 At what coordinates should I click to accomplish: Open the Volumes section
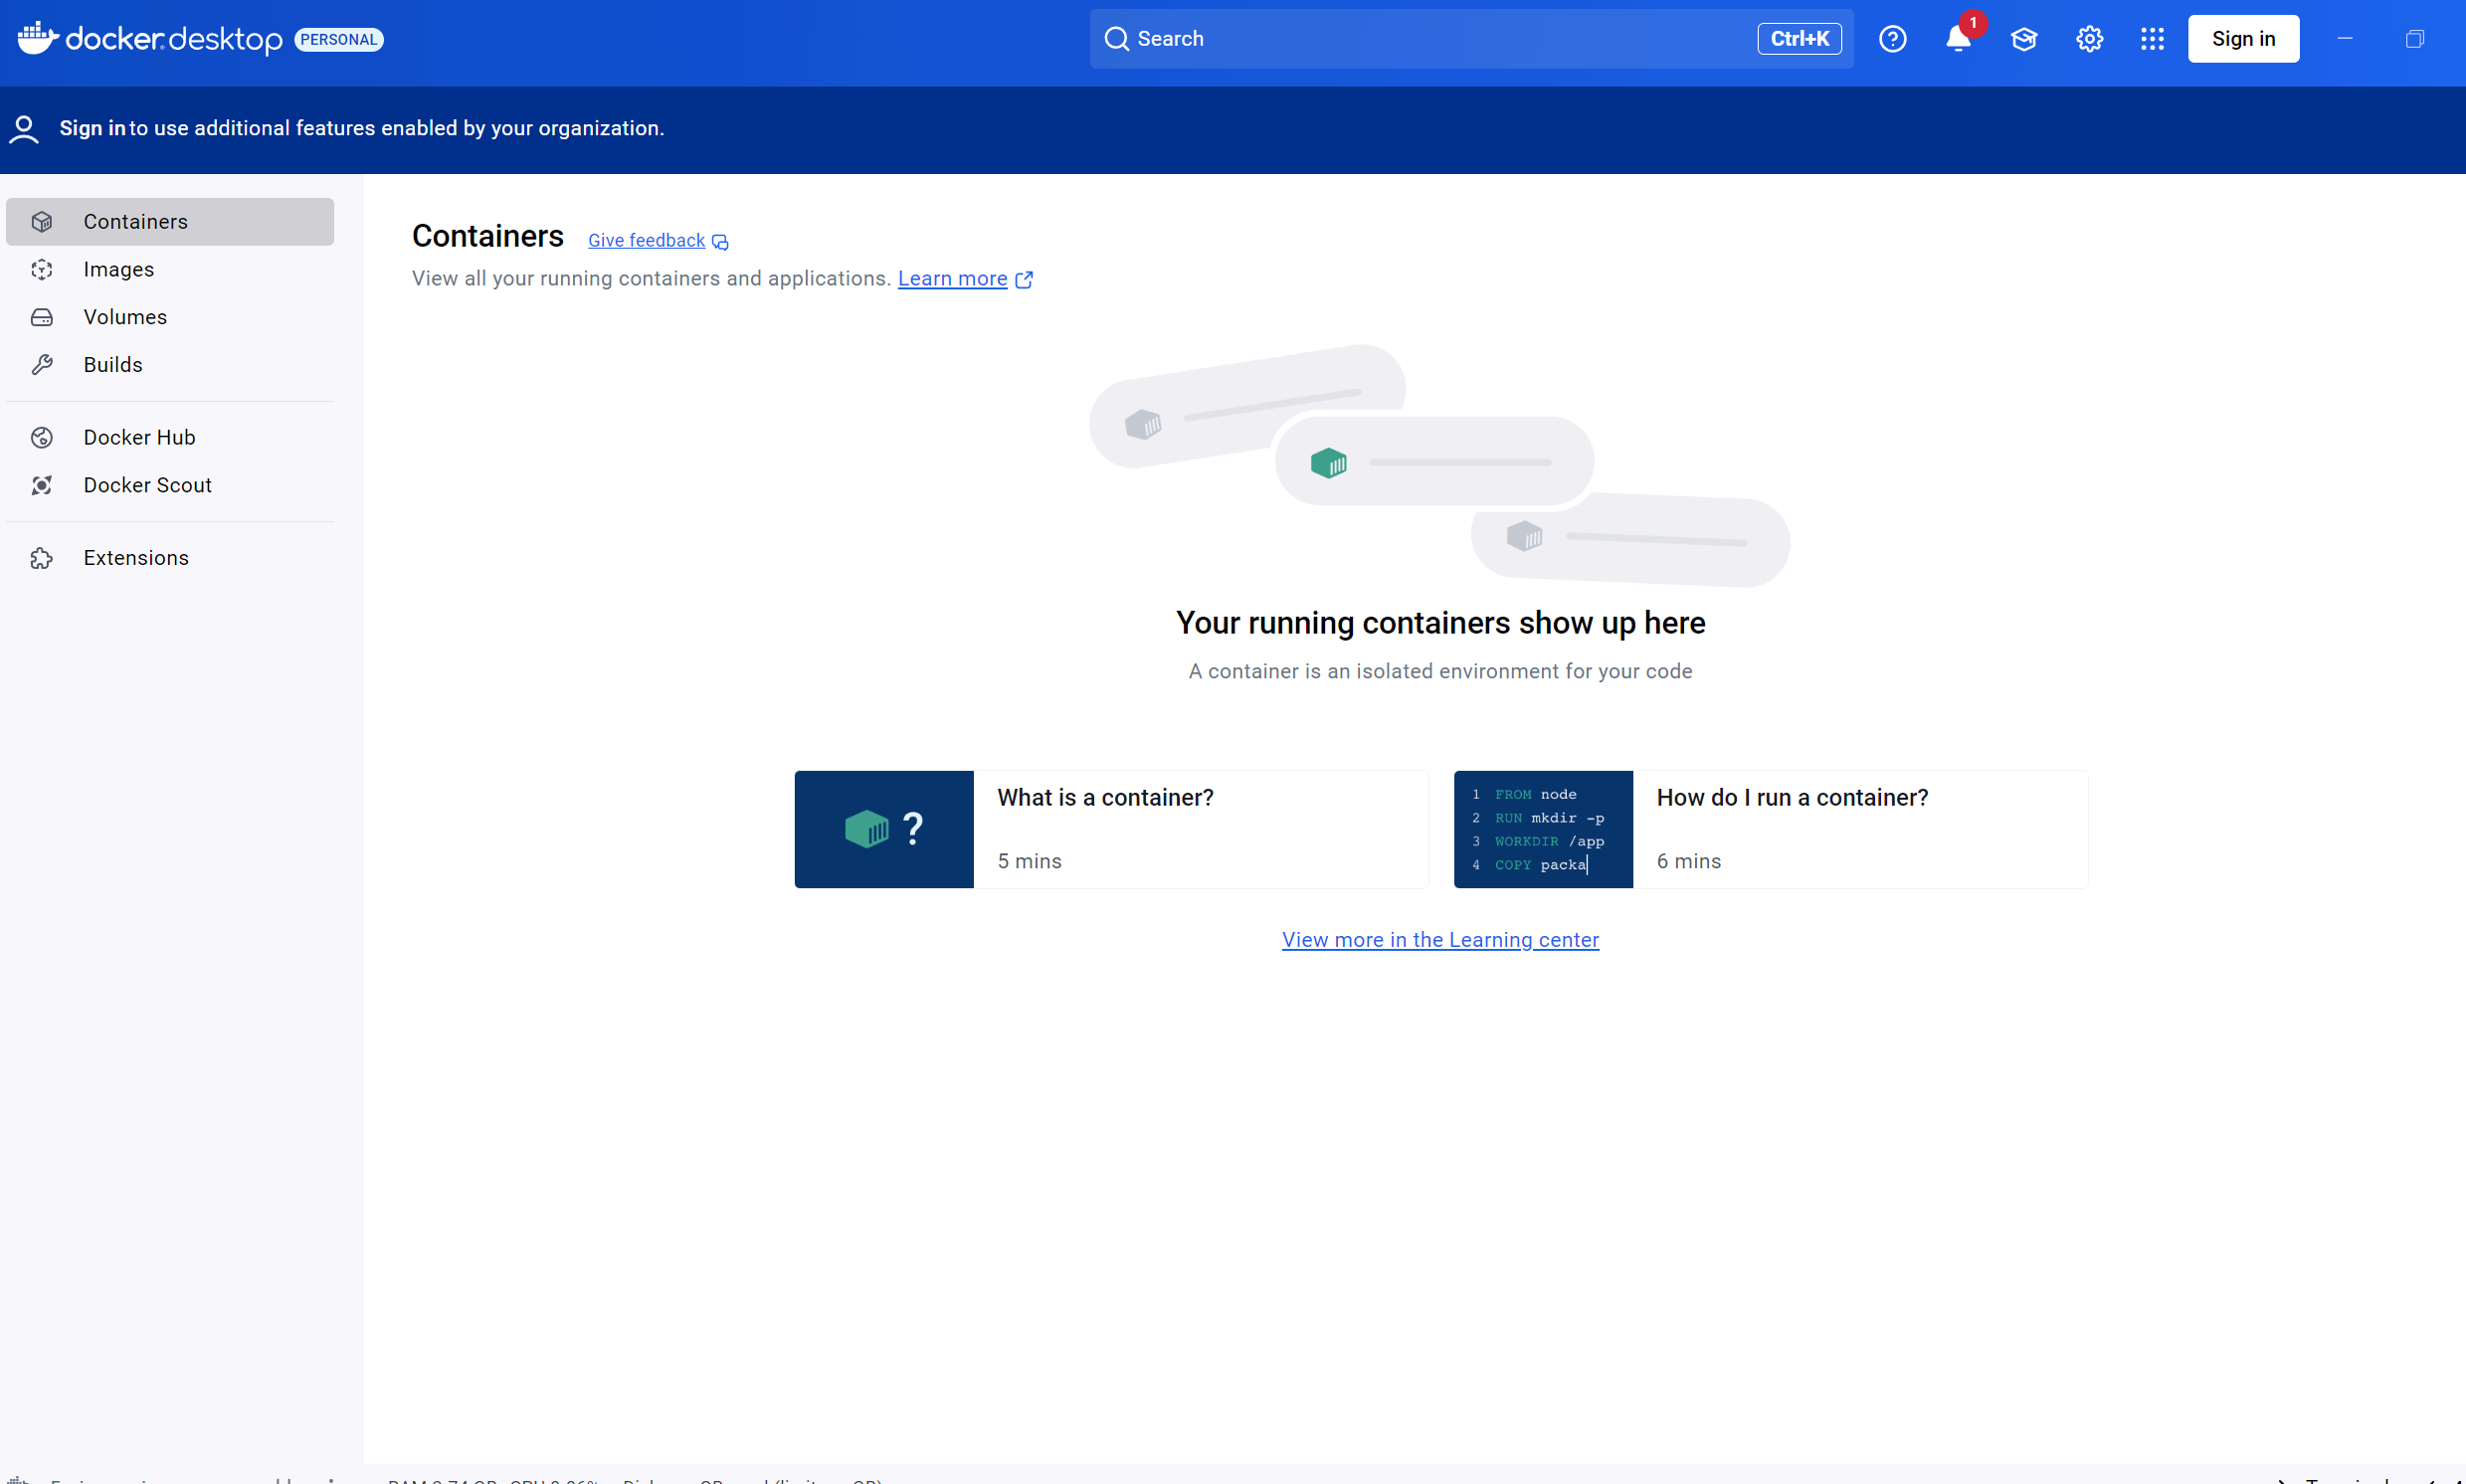[125, 317]
